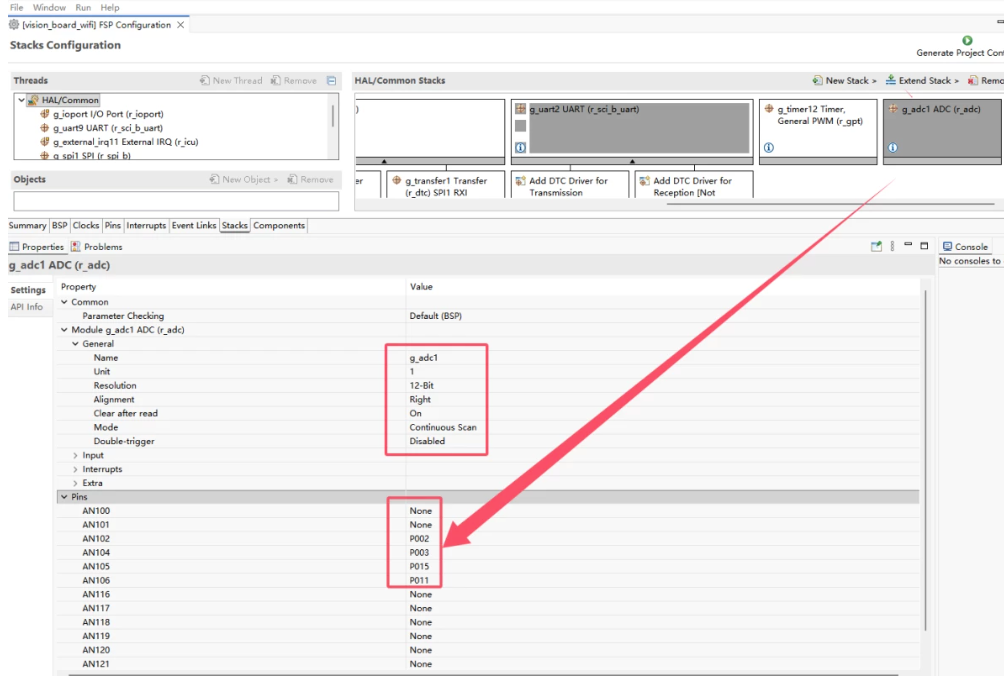Click the New Thread icon button
Screen dimensions: 1004x692
[x=205, y=80]
